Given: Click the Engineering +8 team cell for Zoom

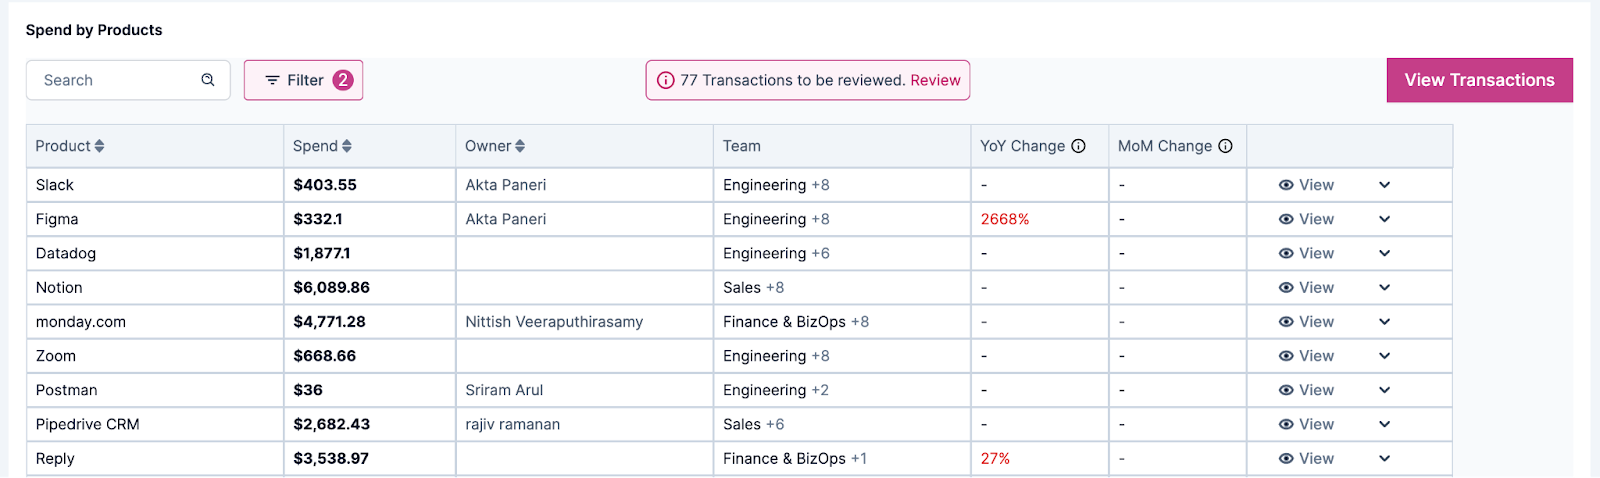Looking at the screenshot, I should point(776,356).
